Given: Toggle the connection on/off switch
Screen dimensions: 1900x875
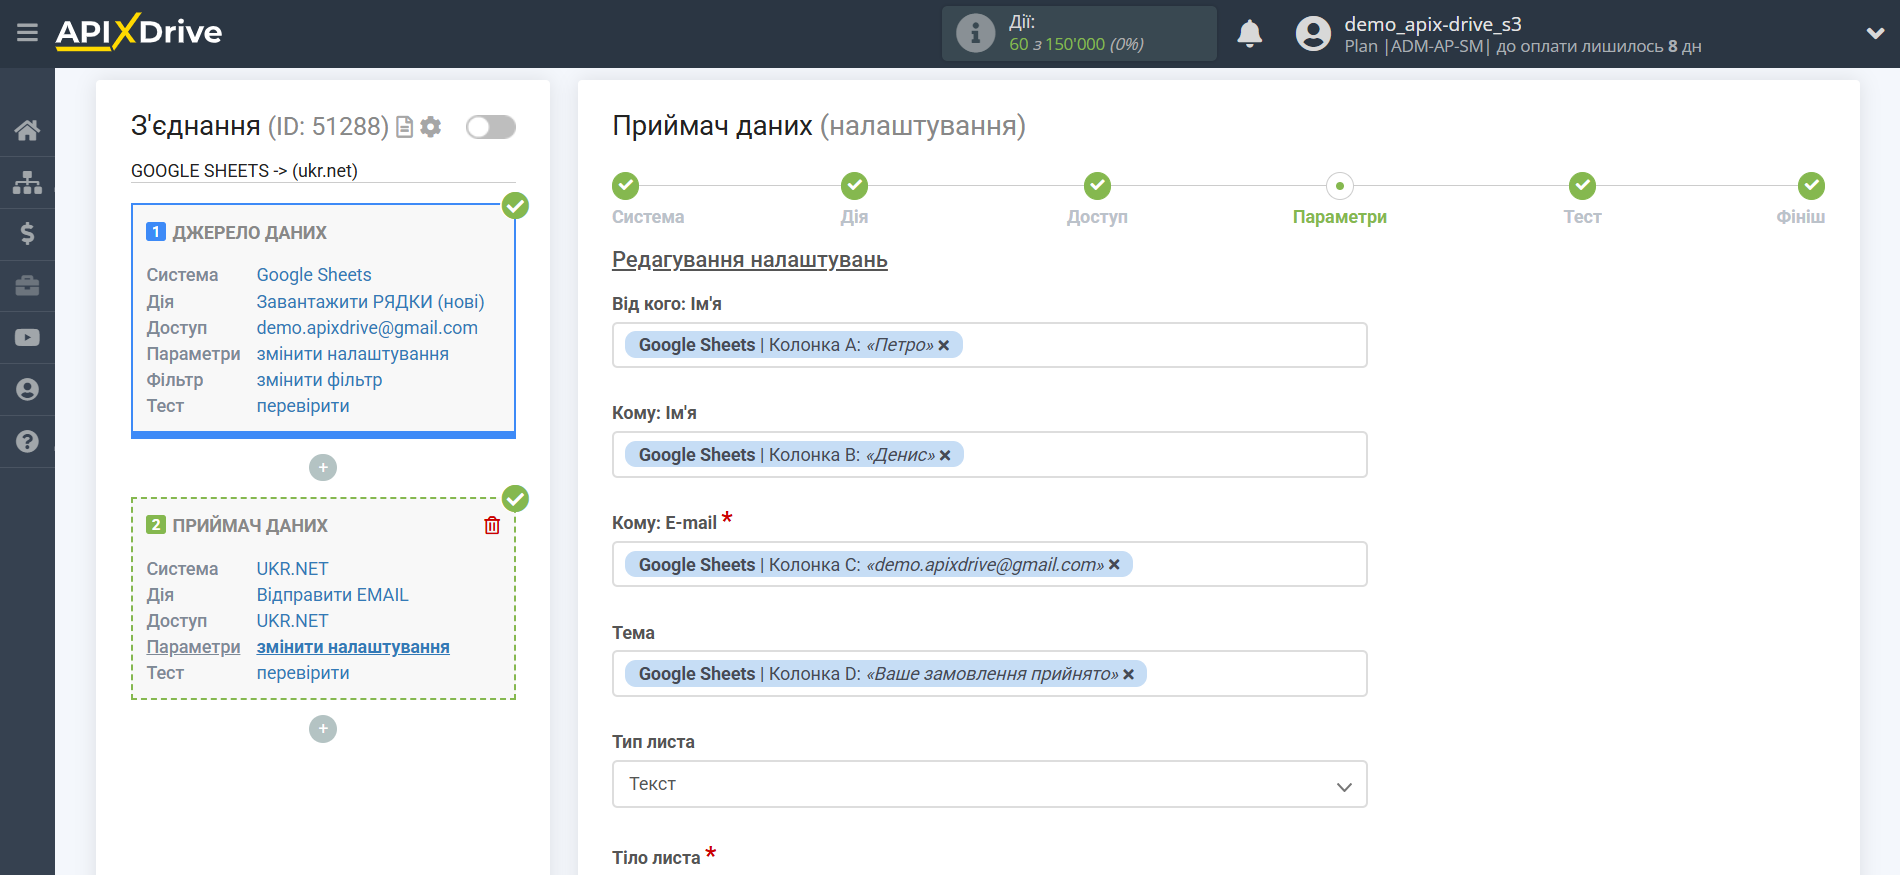Looking at the screenshot, I should click(x=490, y=127).
